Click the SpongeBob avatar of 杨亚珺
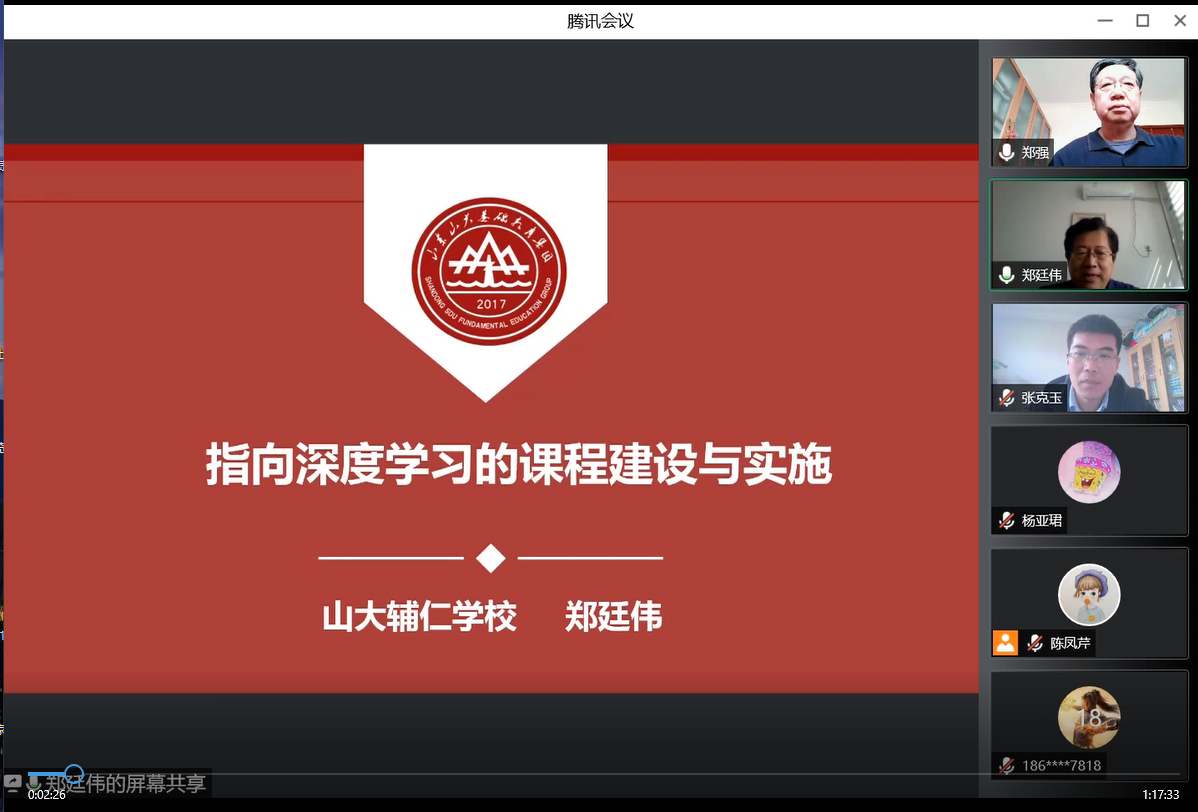1198x812 pixels. [1088, 472]
